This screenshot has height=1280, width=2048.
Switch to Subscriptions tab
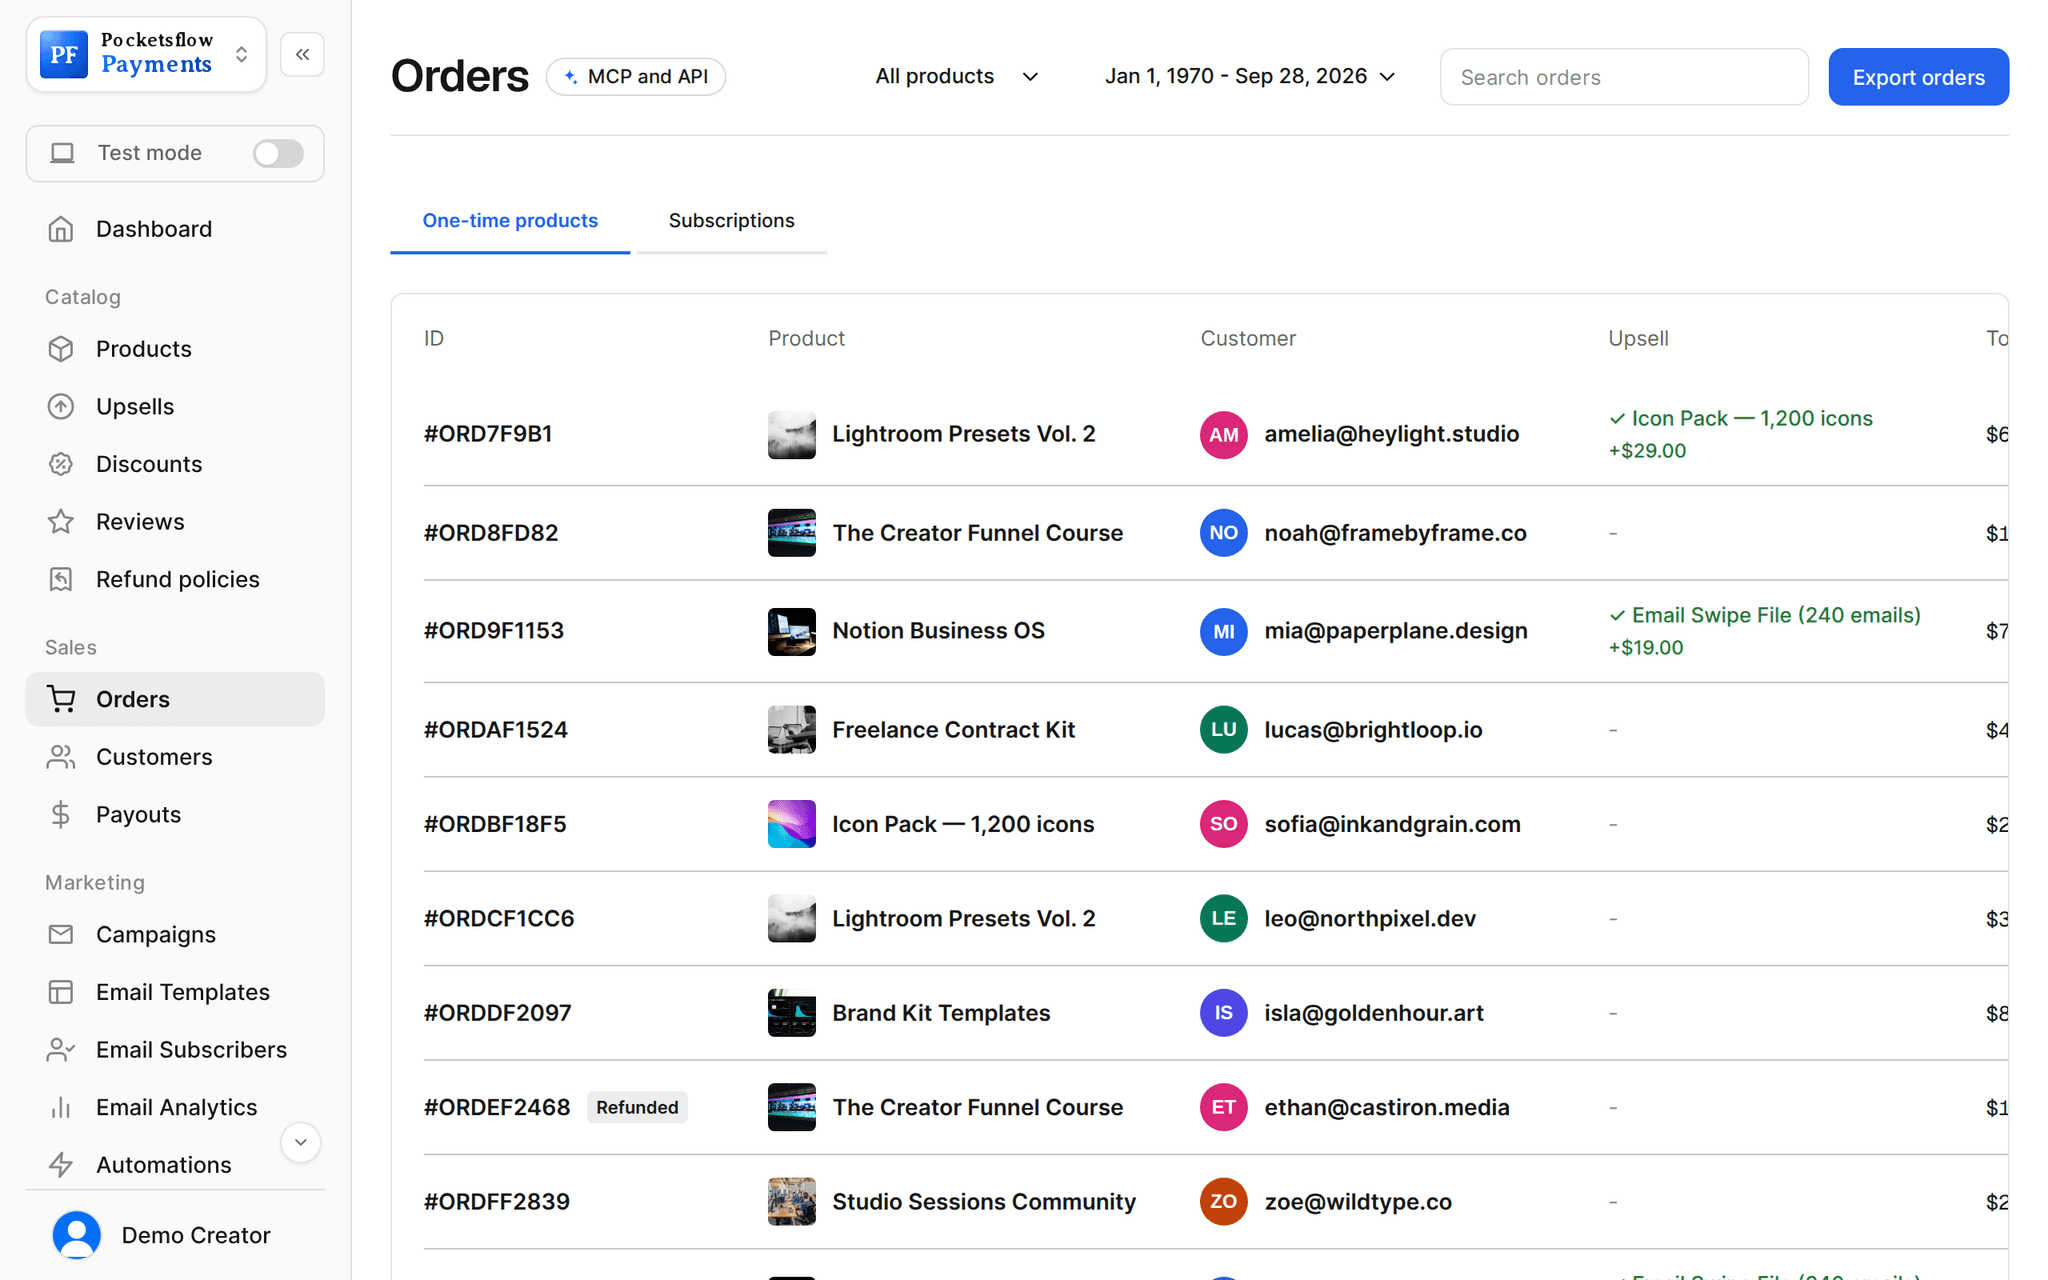(x=732, y=221)
